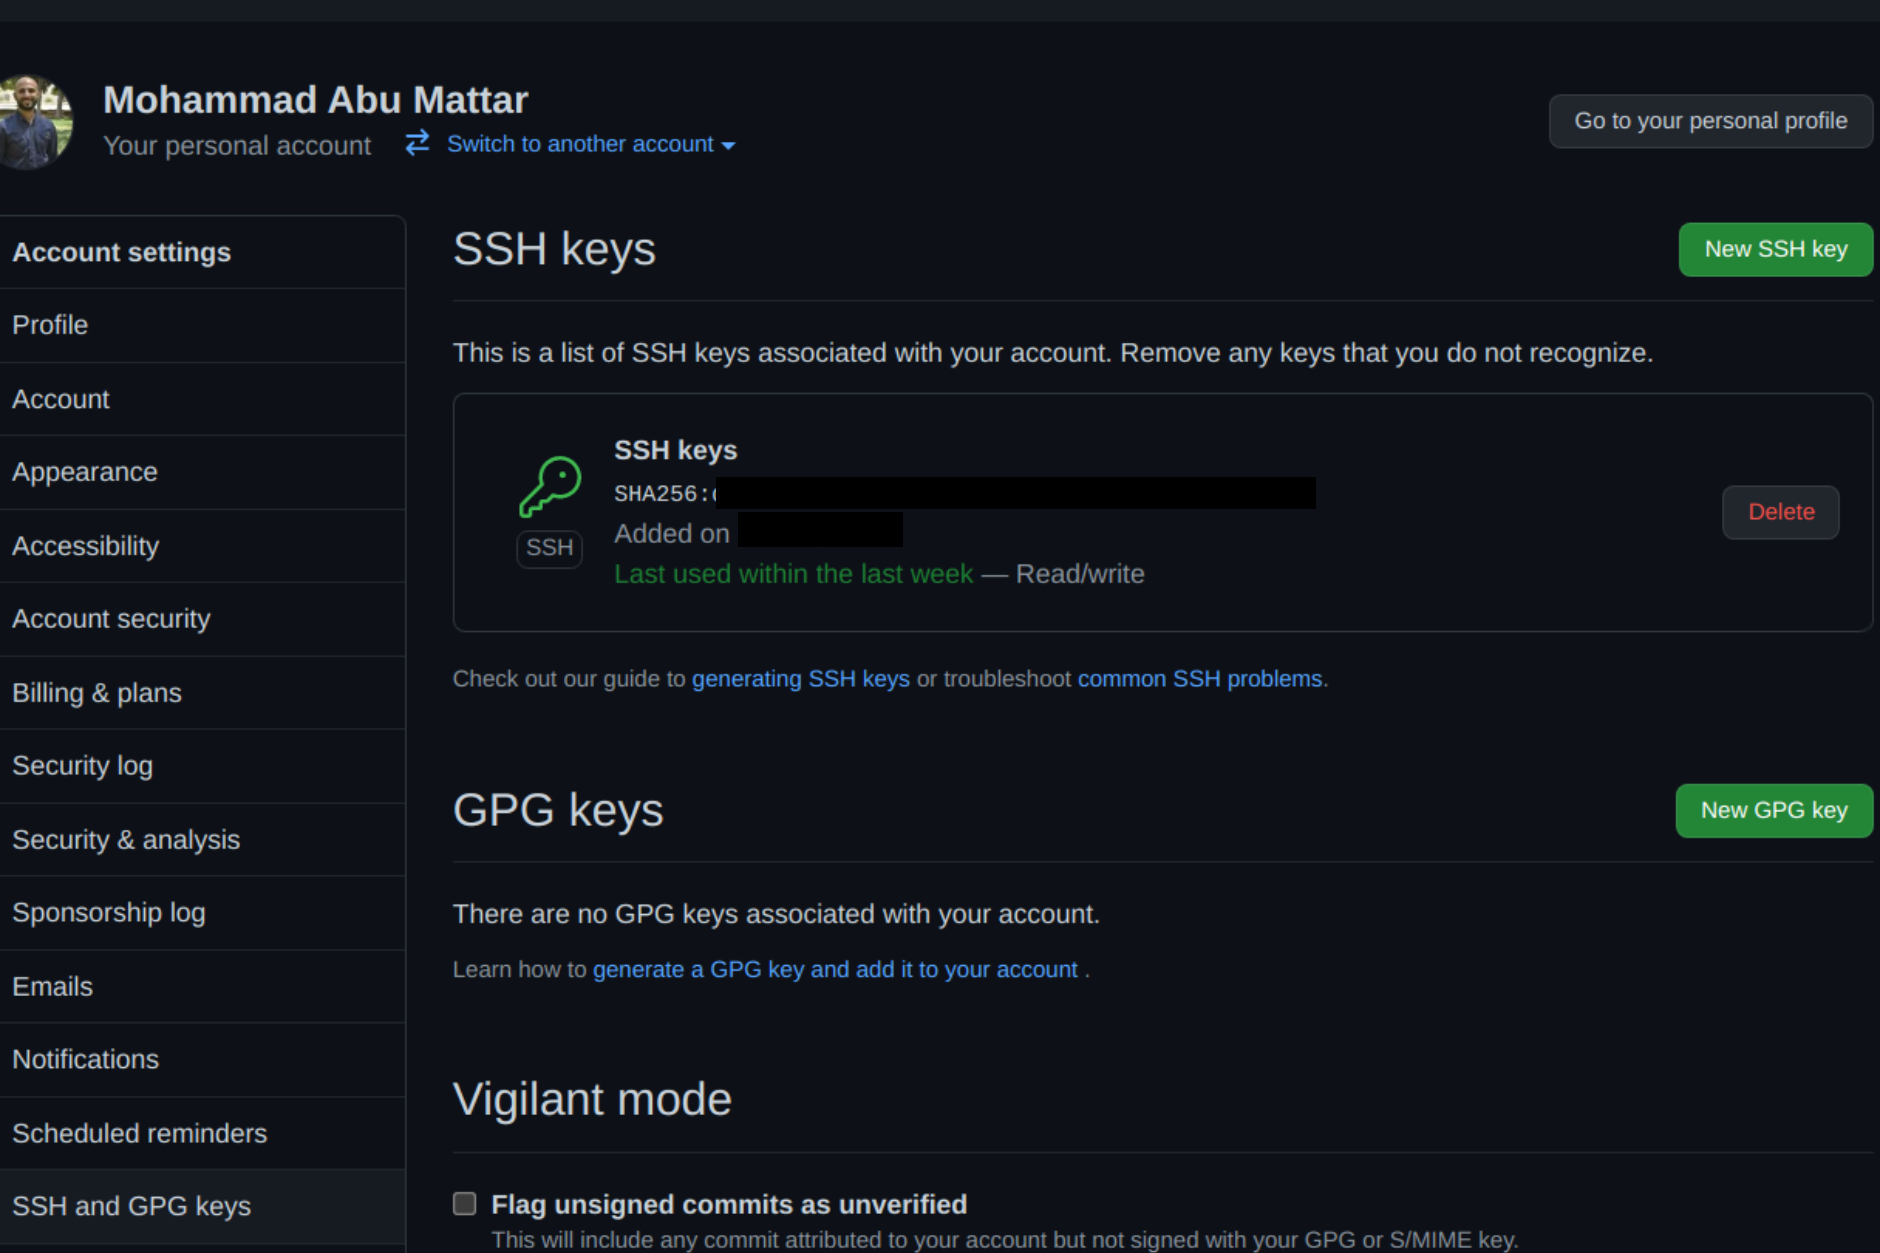Click the New GPG key button
The height and width of the screenshot is (1253, 1880).
click(1773, 810)
